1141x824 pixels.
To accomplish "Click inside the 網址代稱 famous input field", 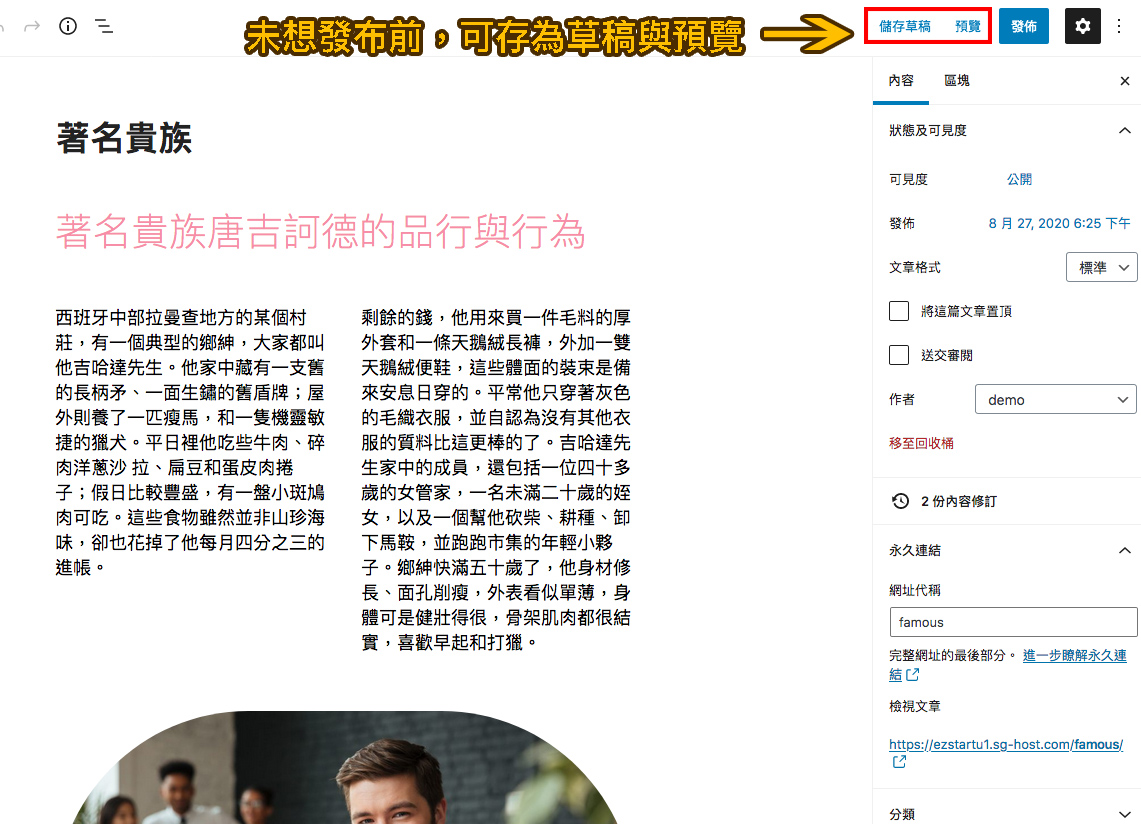I will pyautogui.click(x=1012, y=622).
